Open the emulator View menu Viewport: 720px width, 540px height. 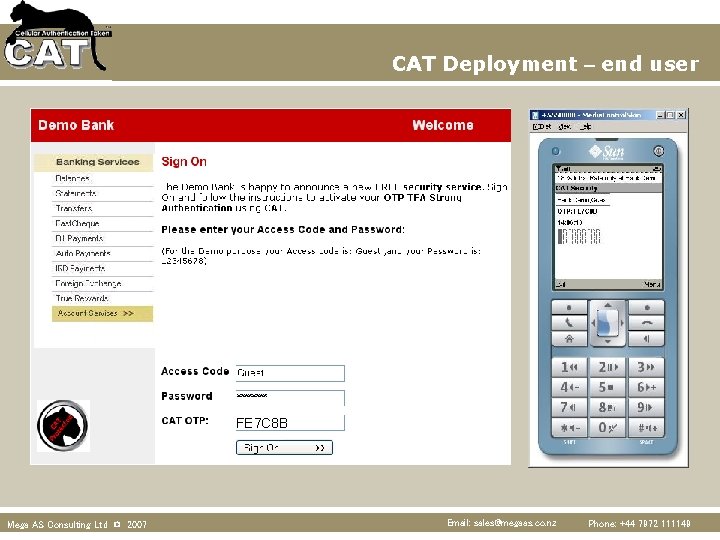point(565,126)
